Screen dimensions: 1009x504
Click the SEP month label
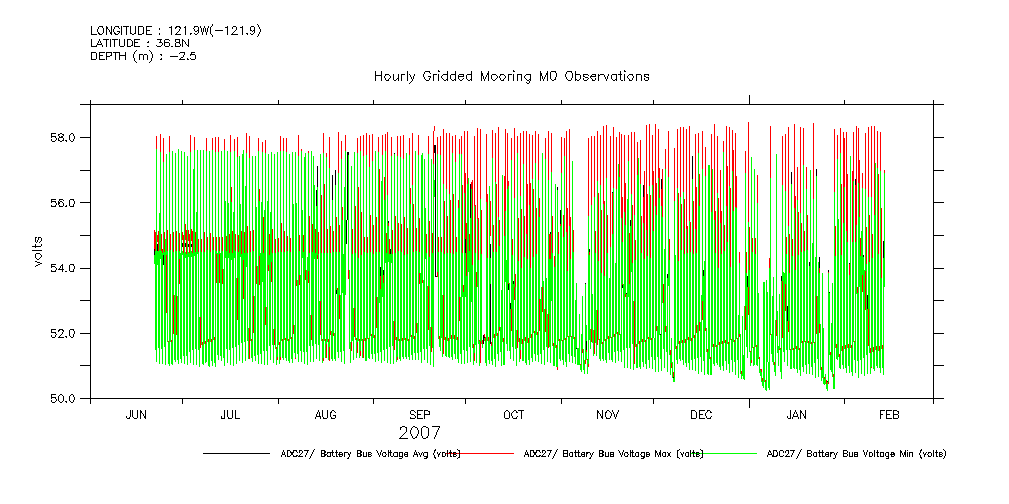(420, 415)
